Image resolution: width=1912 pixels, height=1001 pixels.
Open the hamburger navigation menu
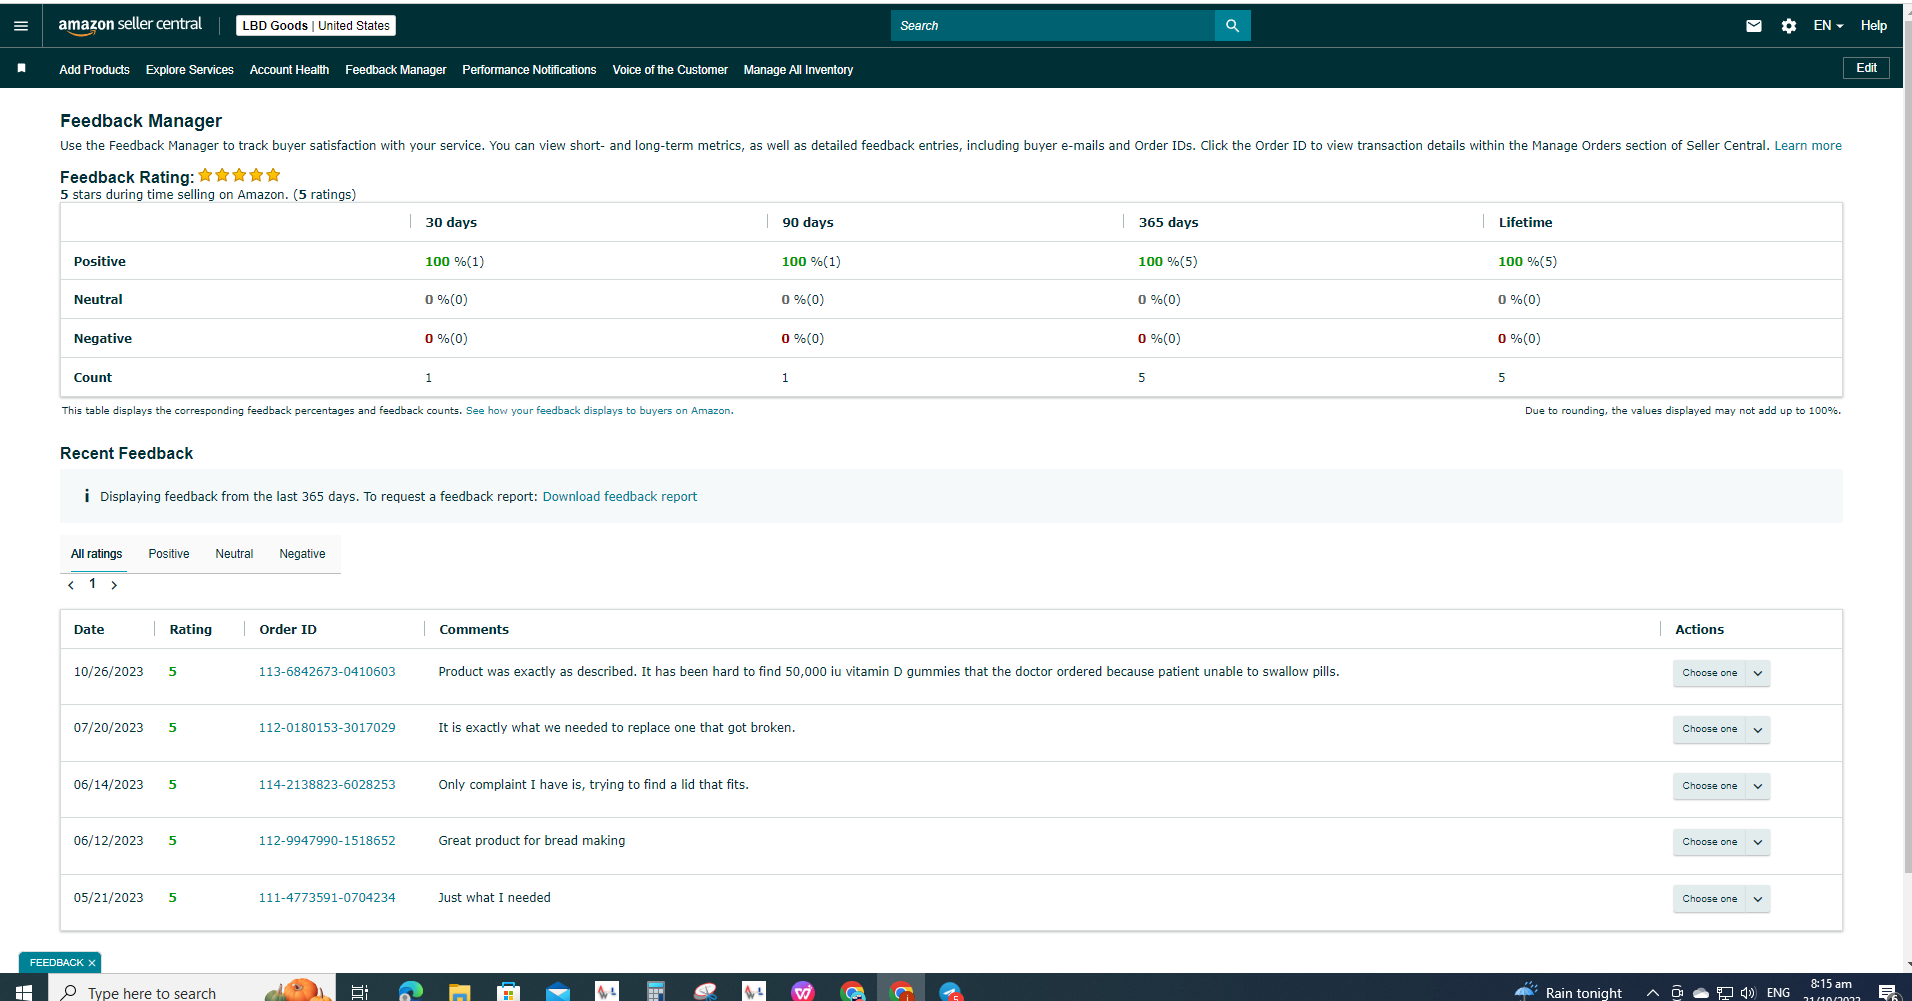point(21,26)
